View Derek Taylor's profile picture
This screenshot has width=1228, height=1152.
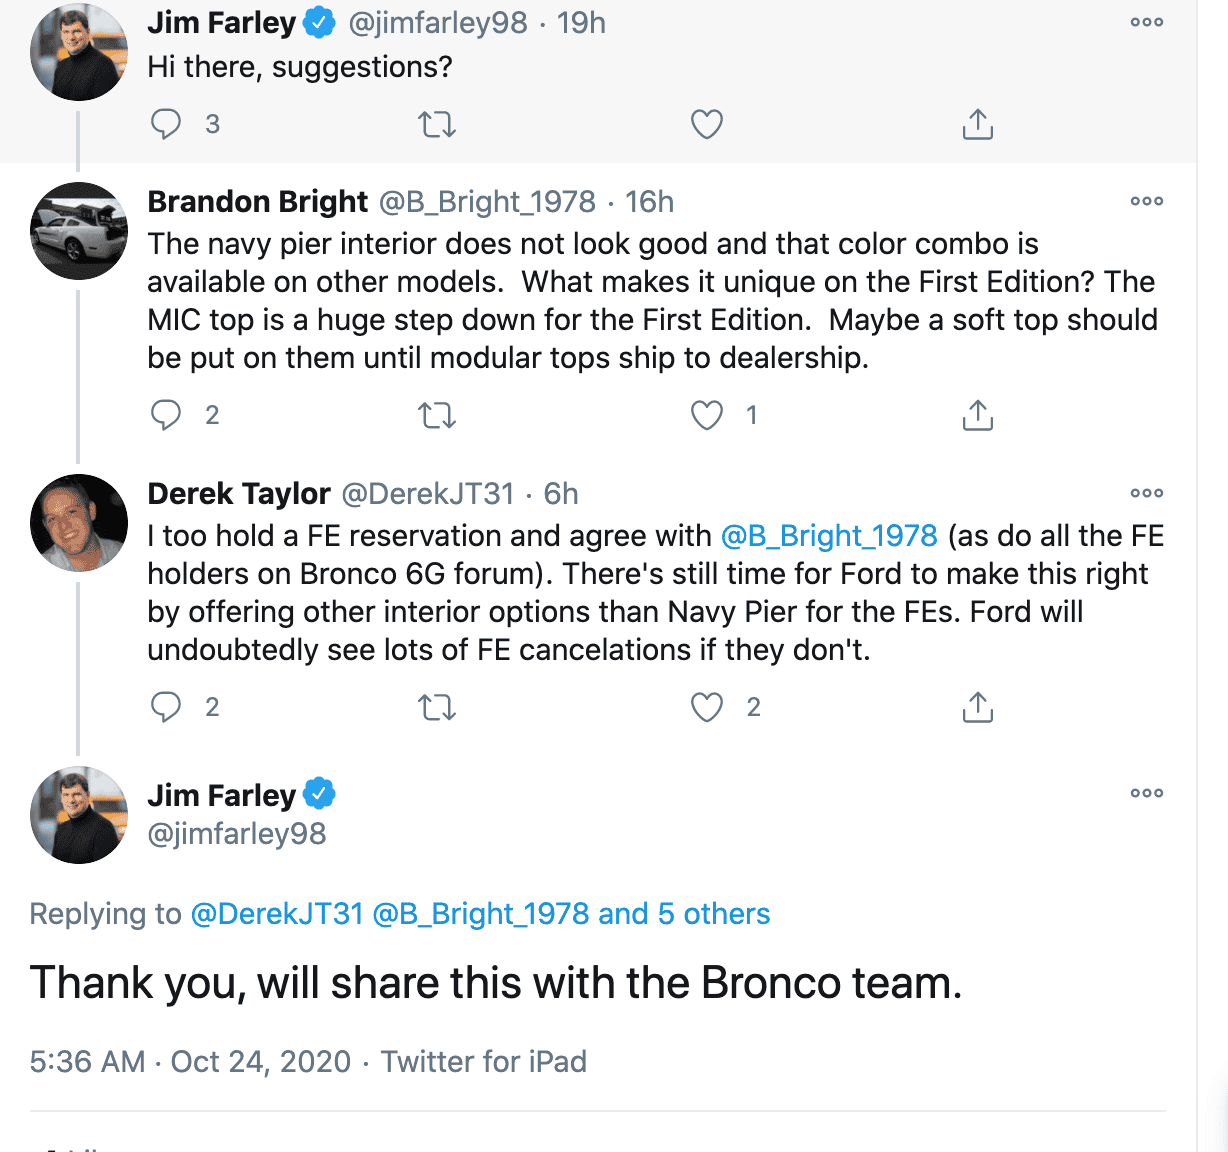point(79,523)
